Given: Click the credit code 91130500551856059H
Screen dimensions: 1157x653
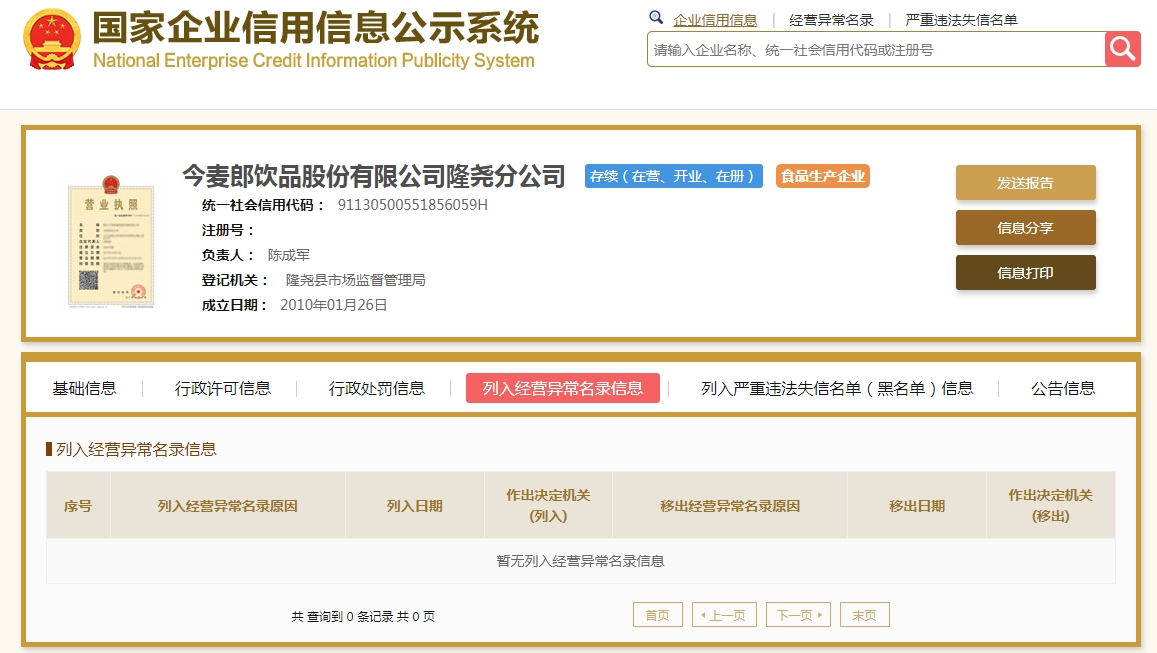Looking at the screenshot, I should click(x=412, y=205).
